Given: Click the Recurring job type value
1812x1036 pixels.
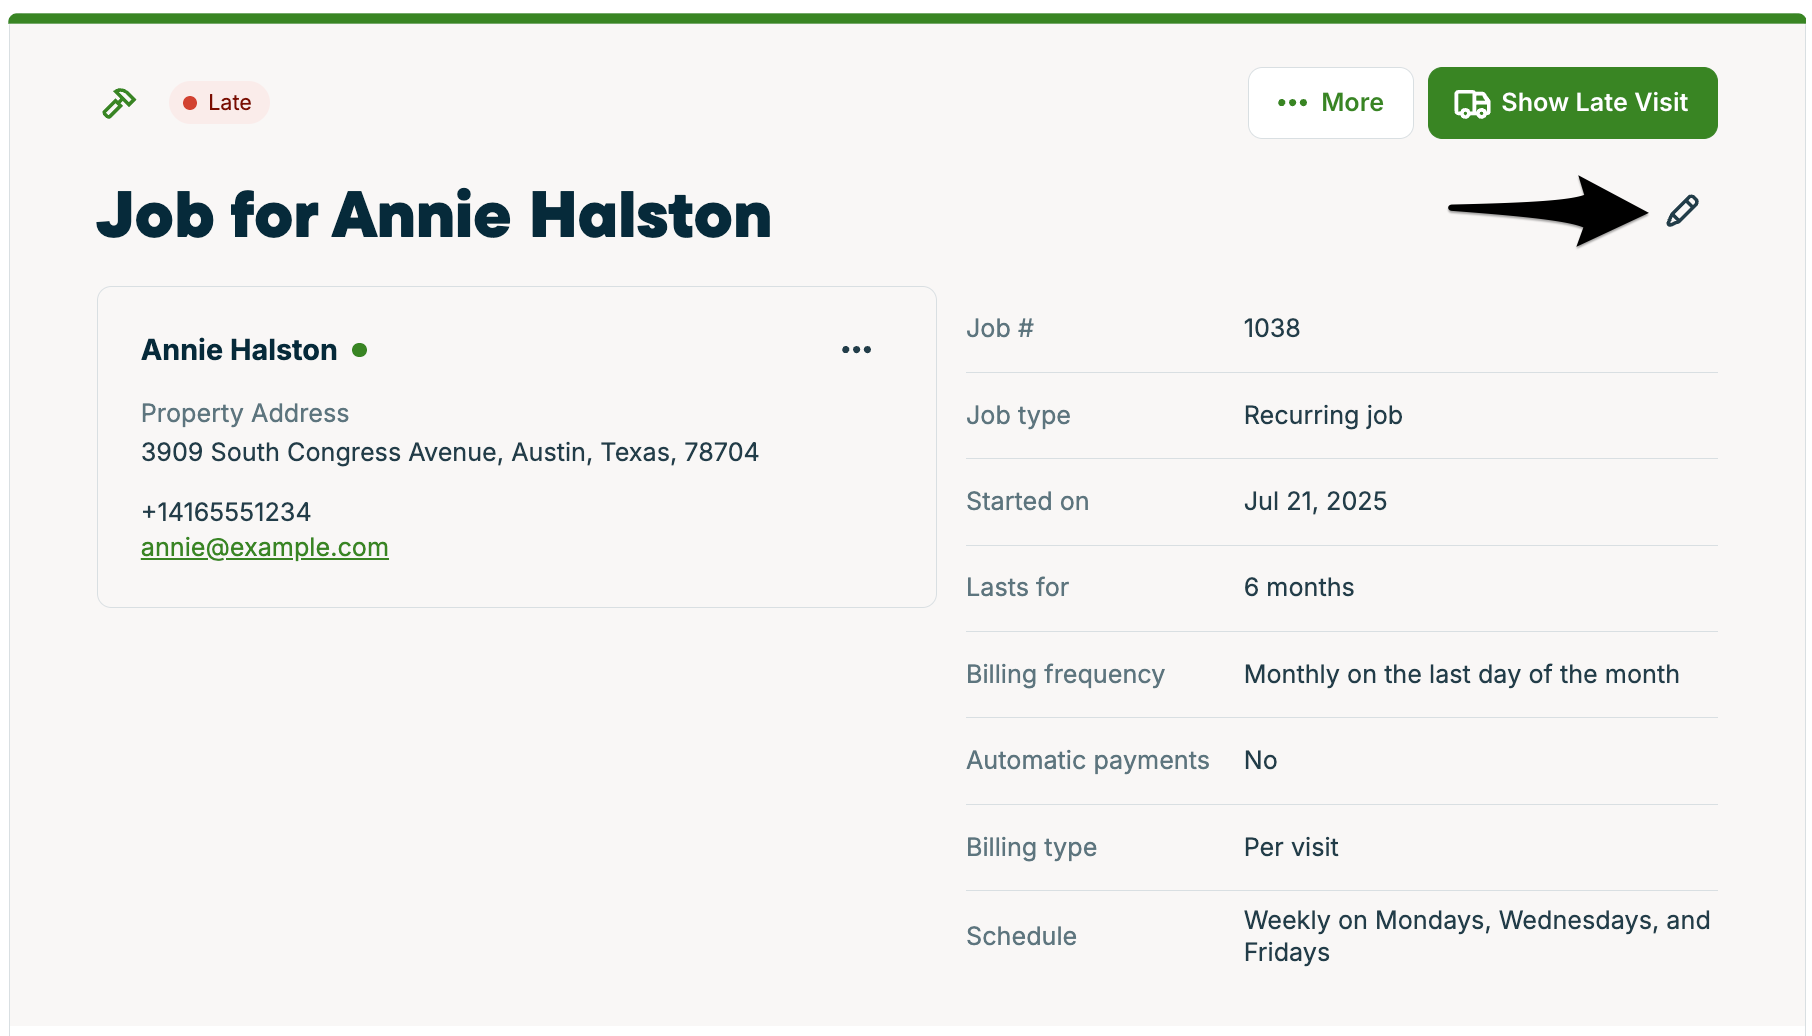Looking at the screenshot, I should click(x=1322, y=415).
